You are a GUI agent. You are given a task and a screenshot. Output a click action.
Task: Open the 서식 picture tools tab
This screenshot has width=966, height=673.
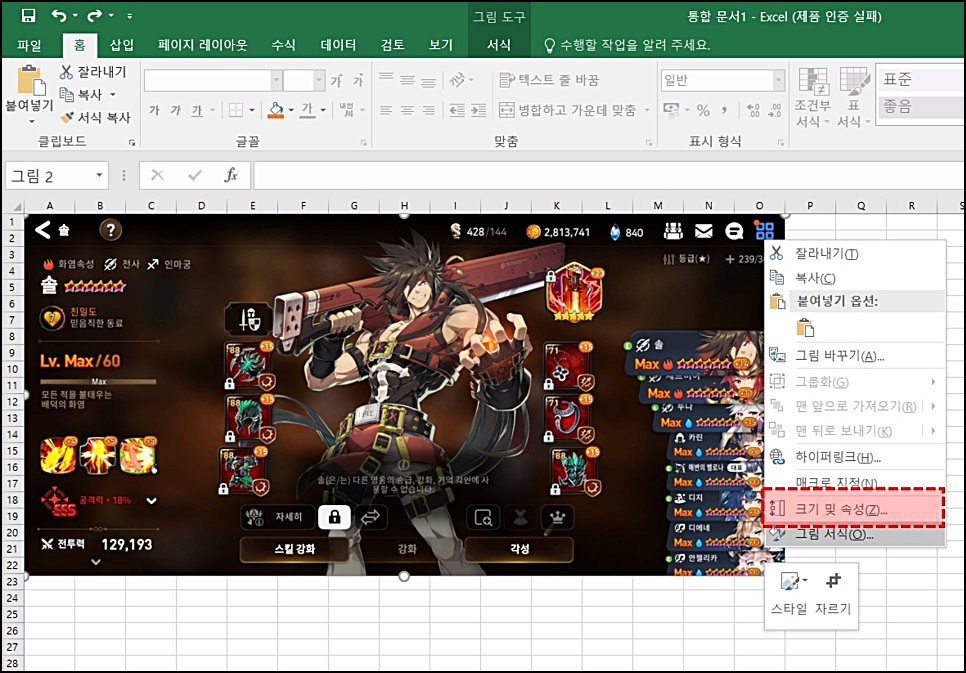point(498,45)
